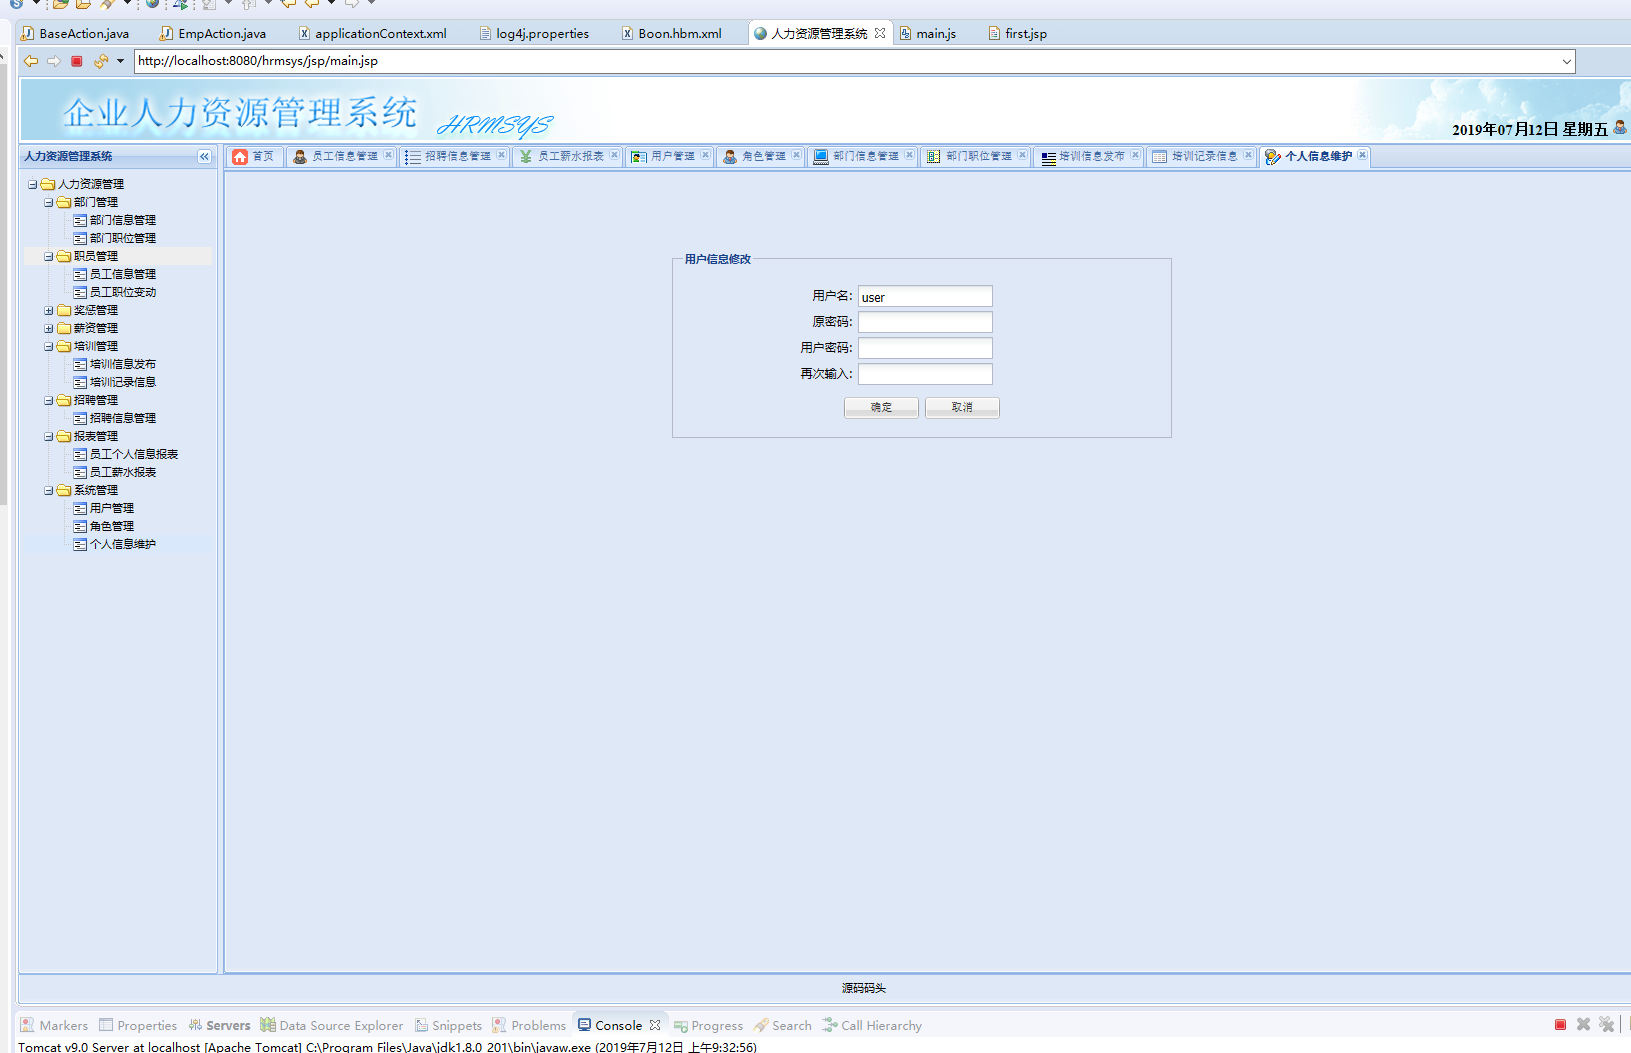Collapse the 人力资源管理系统 side panel
Screen dimensions: 1631x1053
[x=204, y=156]
